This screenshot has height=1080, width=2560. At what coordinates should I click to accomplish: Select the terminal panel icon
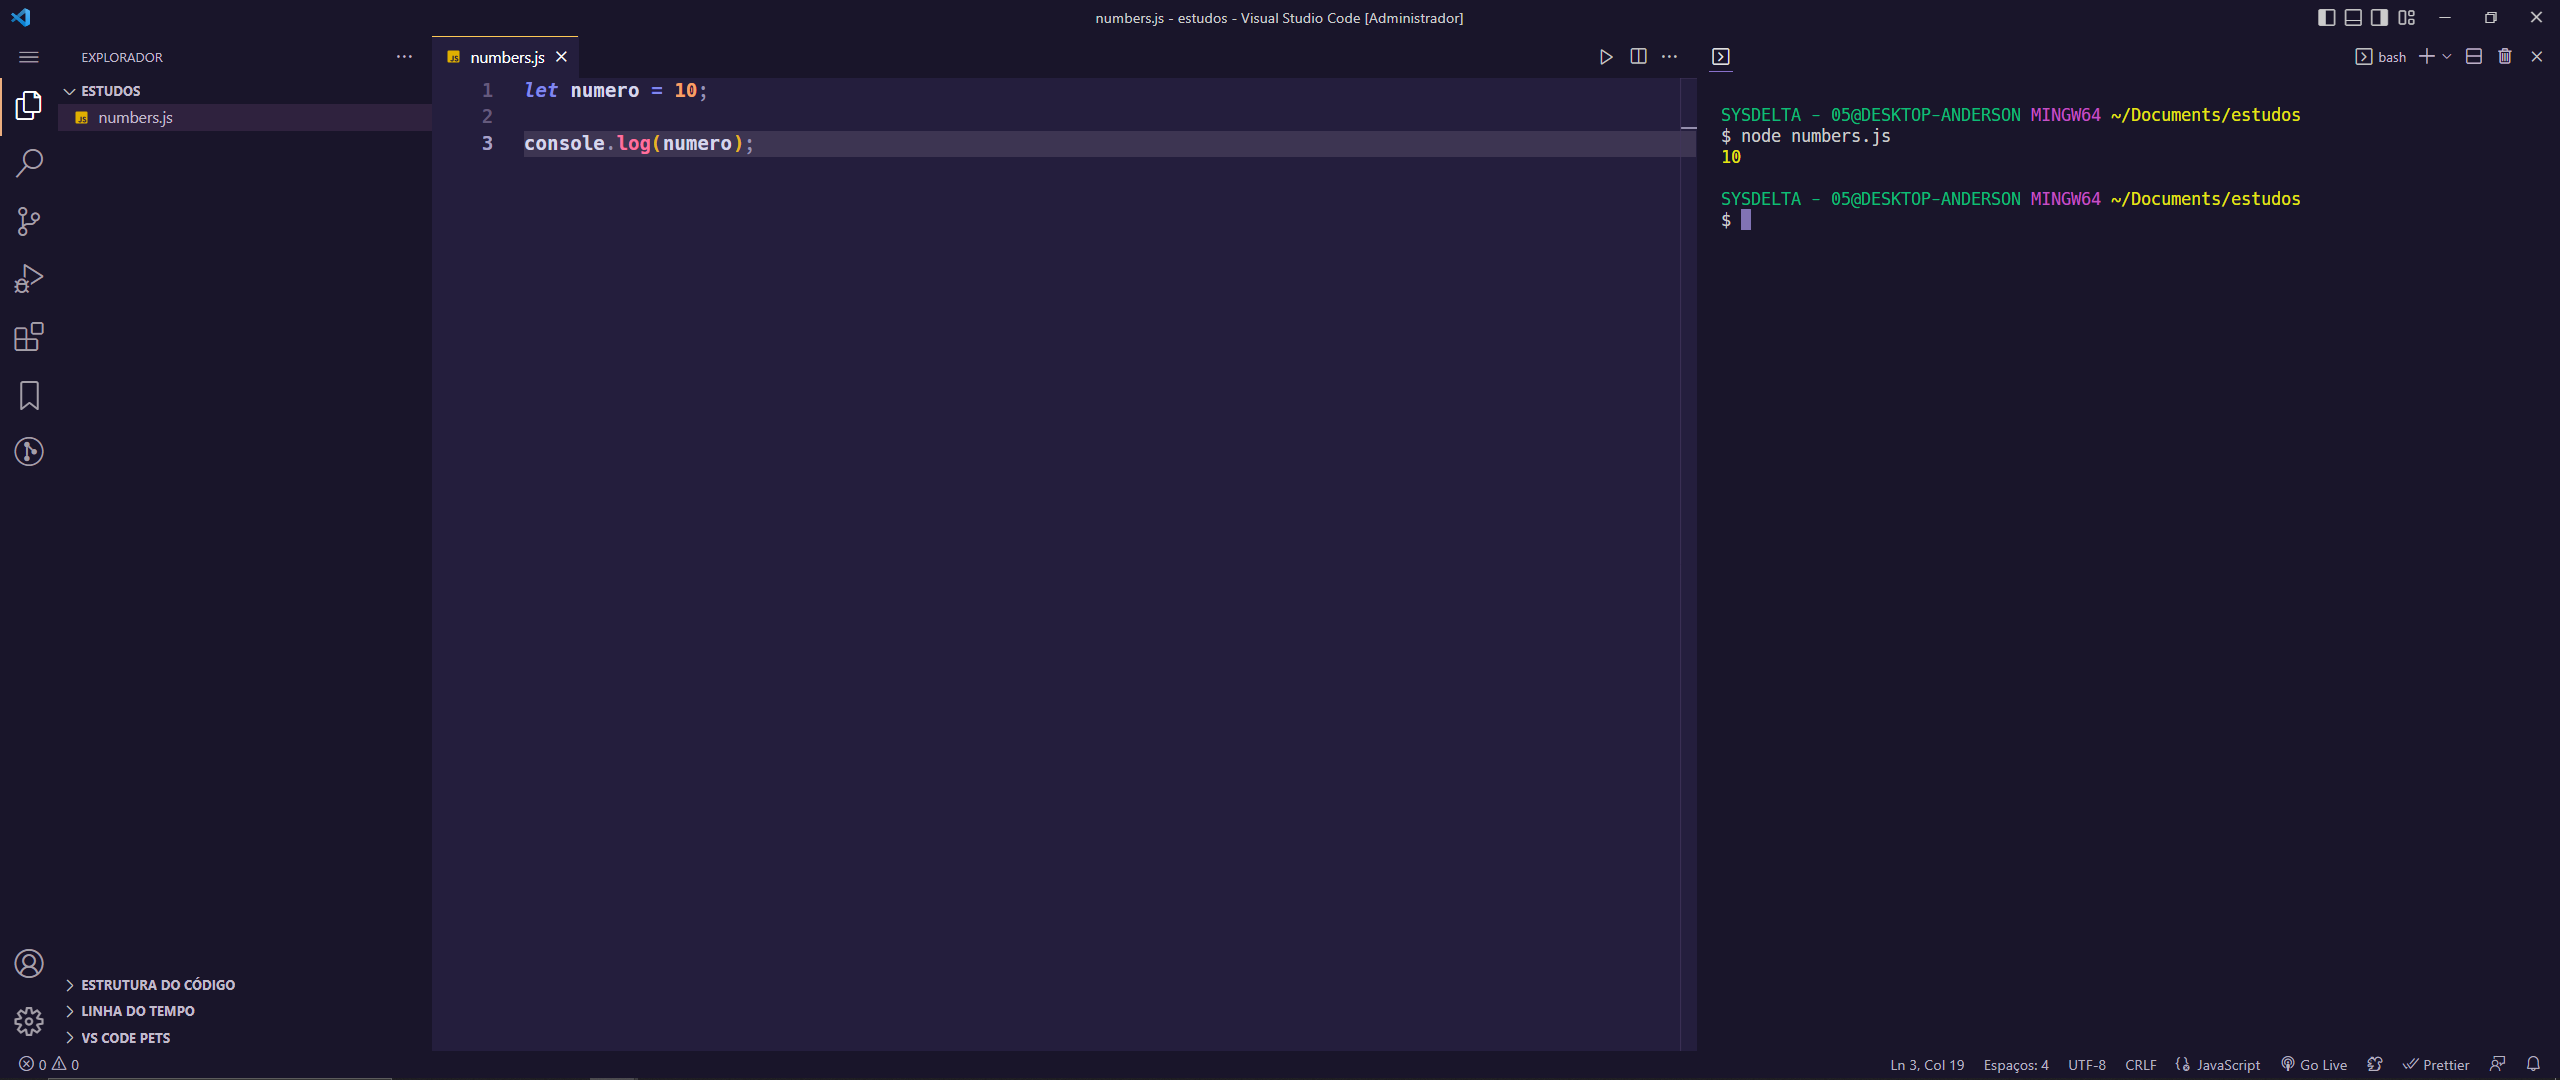tap(1721, 57)
